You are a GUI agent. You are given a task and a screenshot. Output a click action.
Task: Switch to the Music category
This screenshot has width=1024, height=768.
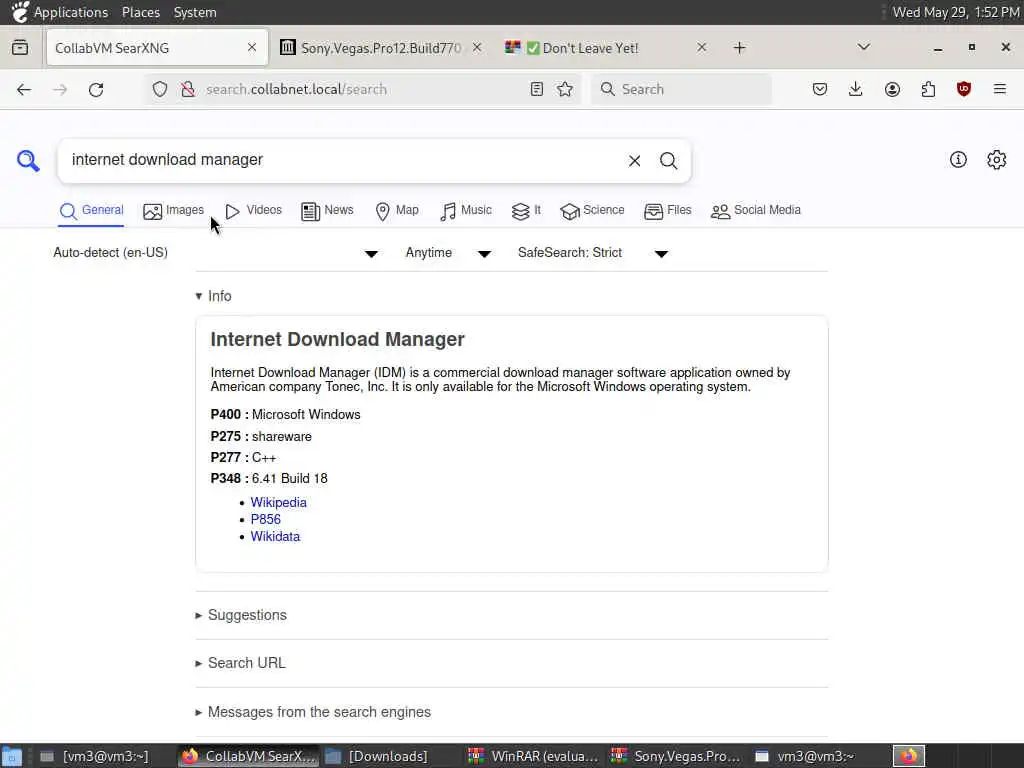pos(466,210)
